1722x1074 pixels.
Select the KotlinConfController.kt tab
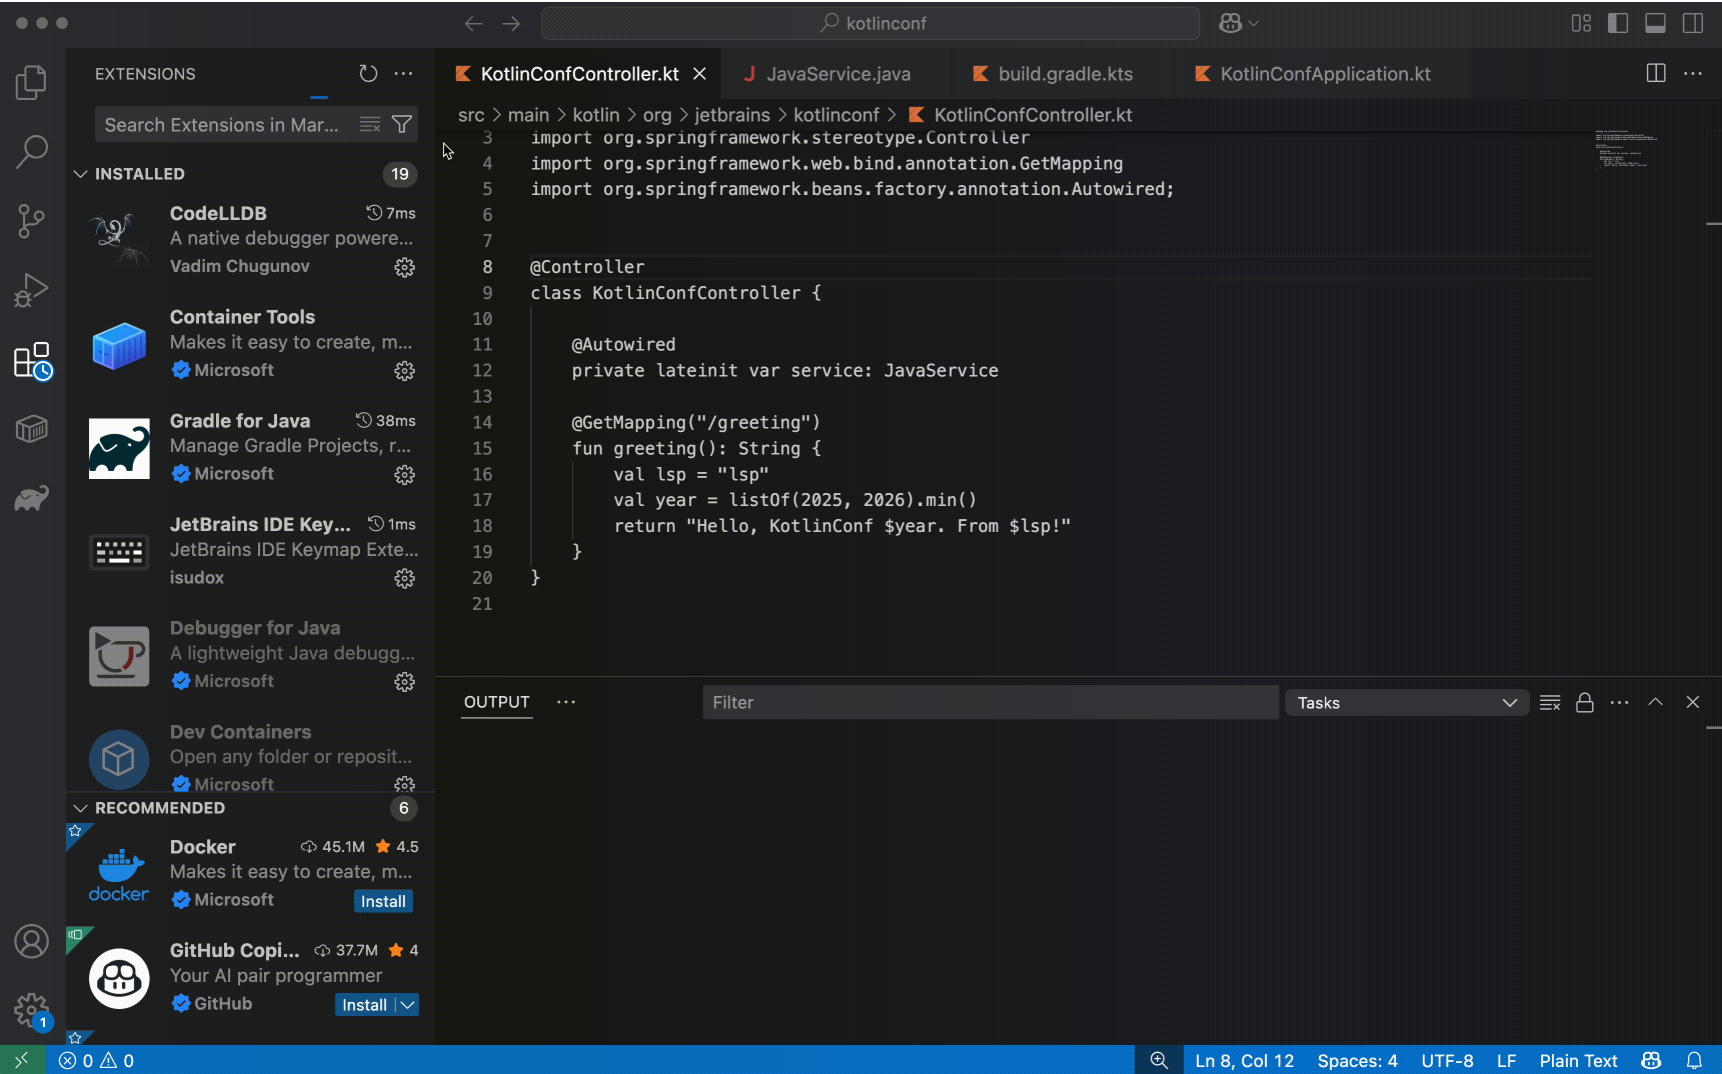click(579, 74)
